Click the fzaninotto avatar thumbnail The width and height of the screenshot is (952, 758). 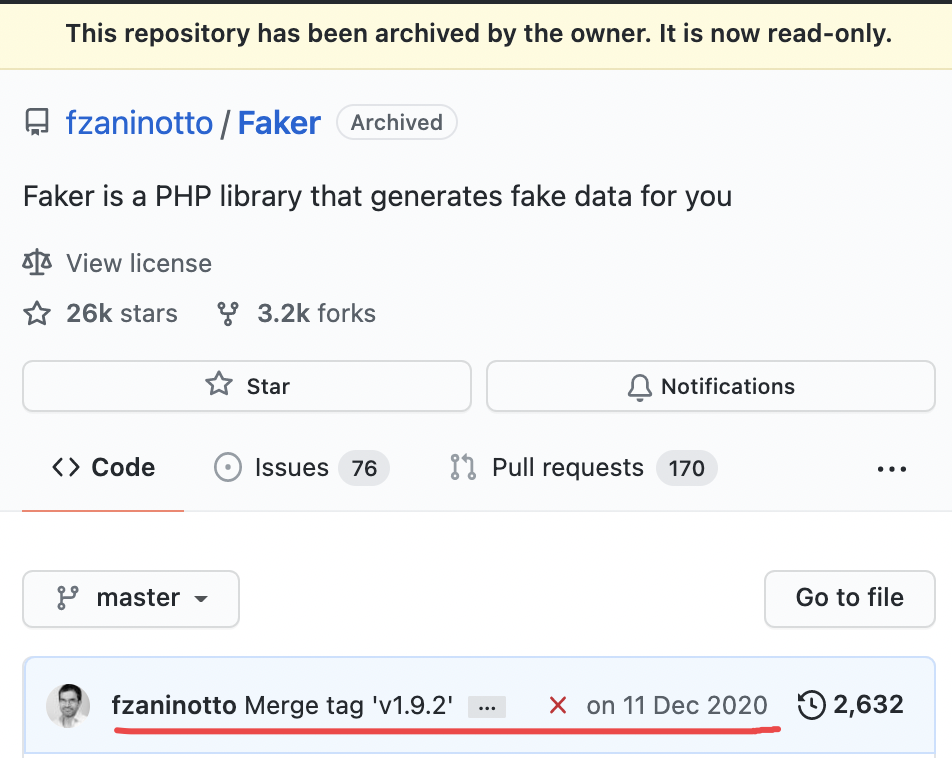(68, 706)
